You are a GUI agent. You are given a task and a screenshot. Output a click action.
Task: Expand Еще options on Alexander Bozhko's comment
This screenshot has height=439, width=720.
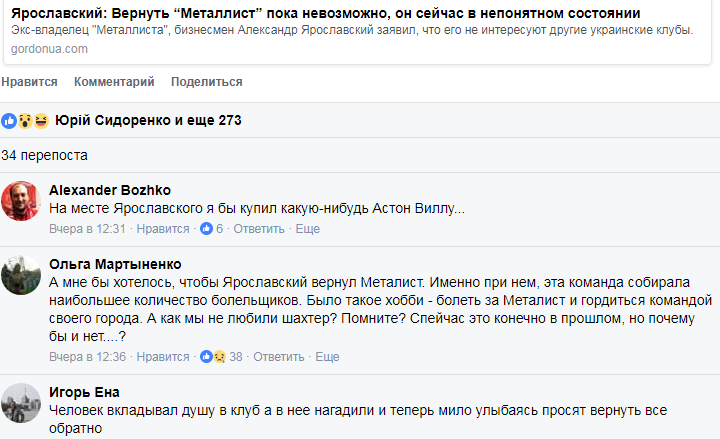point(308,229)
